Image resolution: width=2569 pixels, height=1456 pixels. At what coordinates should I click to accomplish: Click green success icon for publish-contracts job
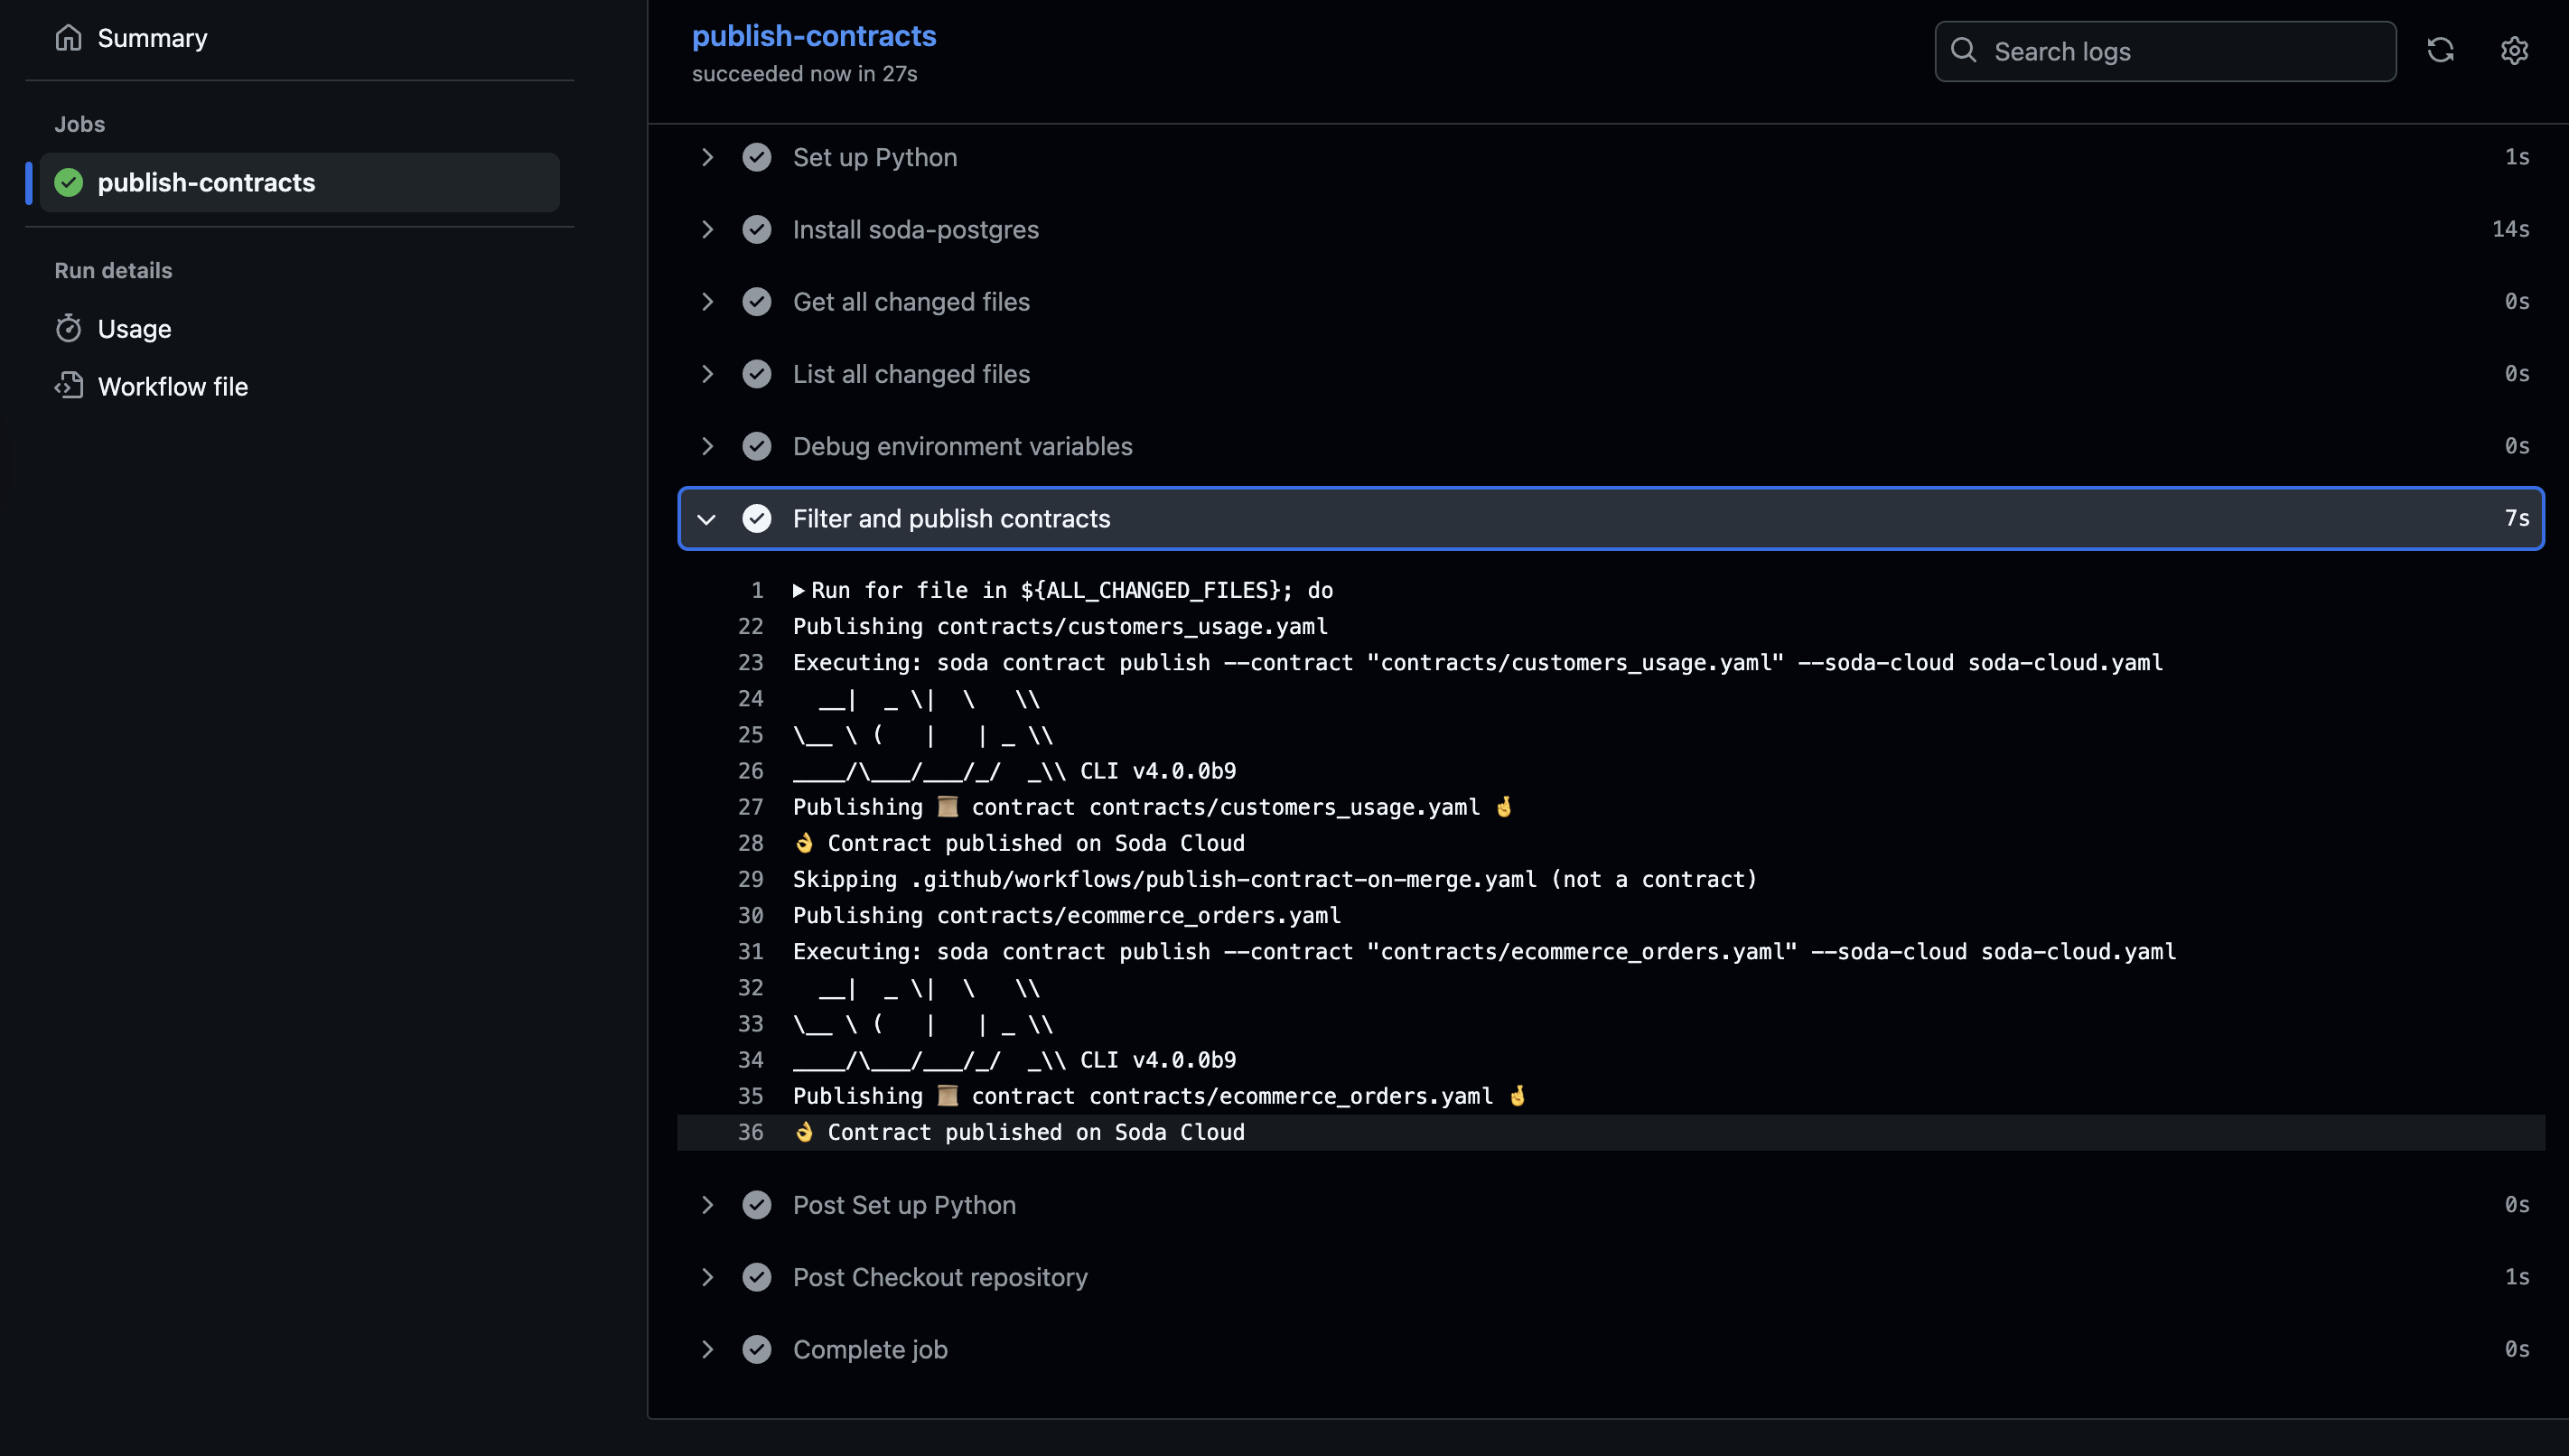68,182
